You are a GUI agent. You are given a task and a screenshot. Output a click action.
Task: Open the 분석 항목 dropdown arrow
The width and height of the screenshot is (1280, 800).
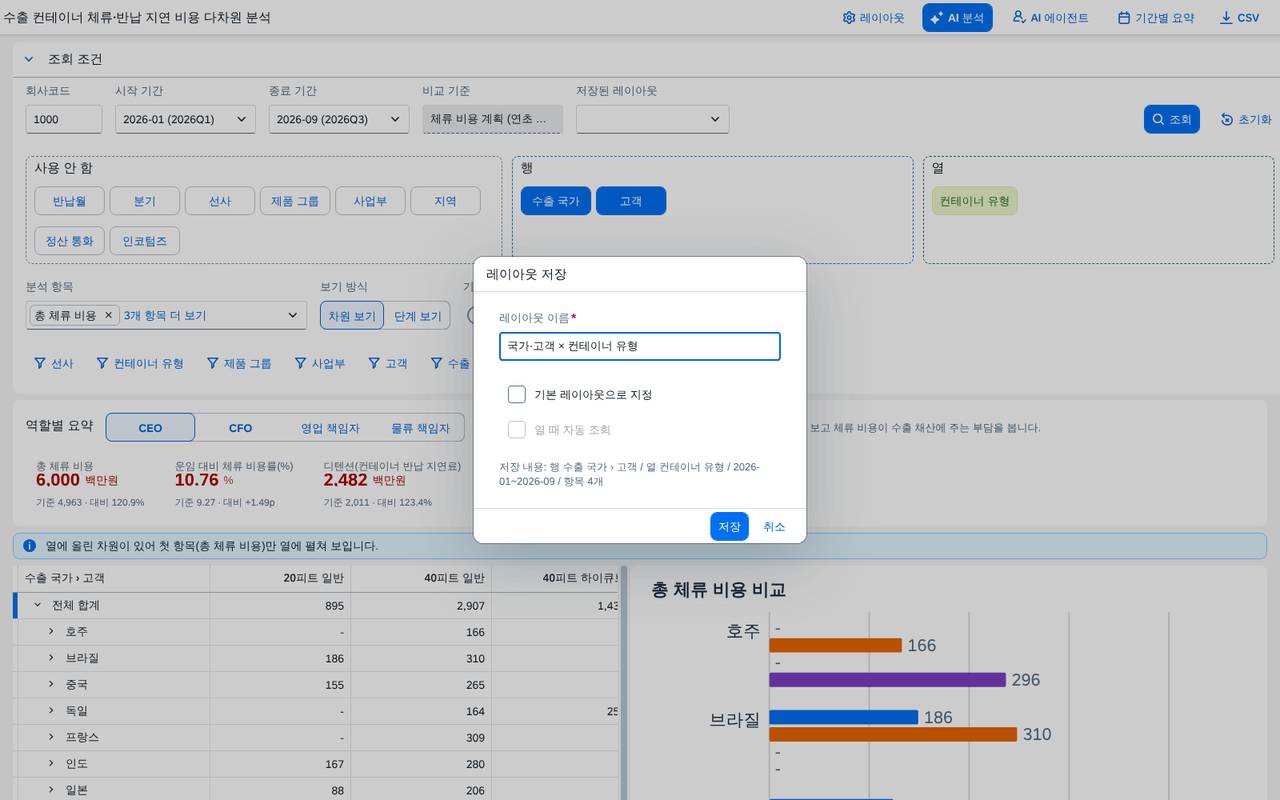coord(293,315)
